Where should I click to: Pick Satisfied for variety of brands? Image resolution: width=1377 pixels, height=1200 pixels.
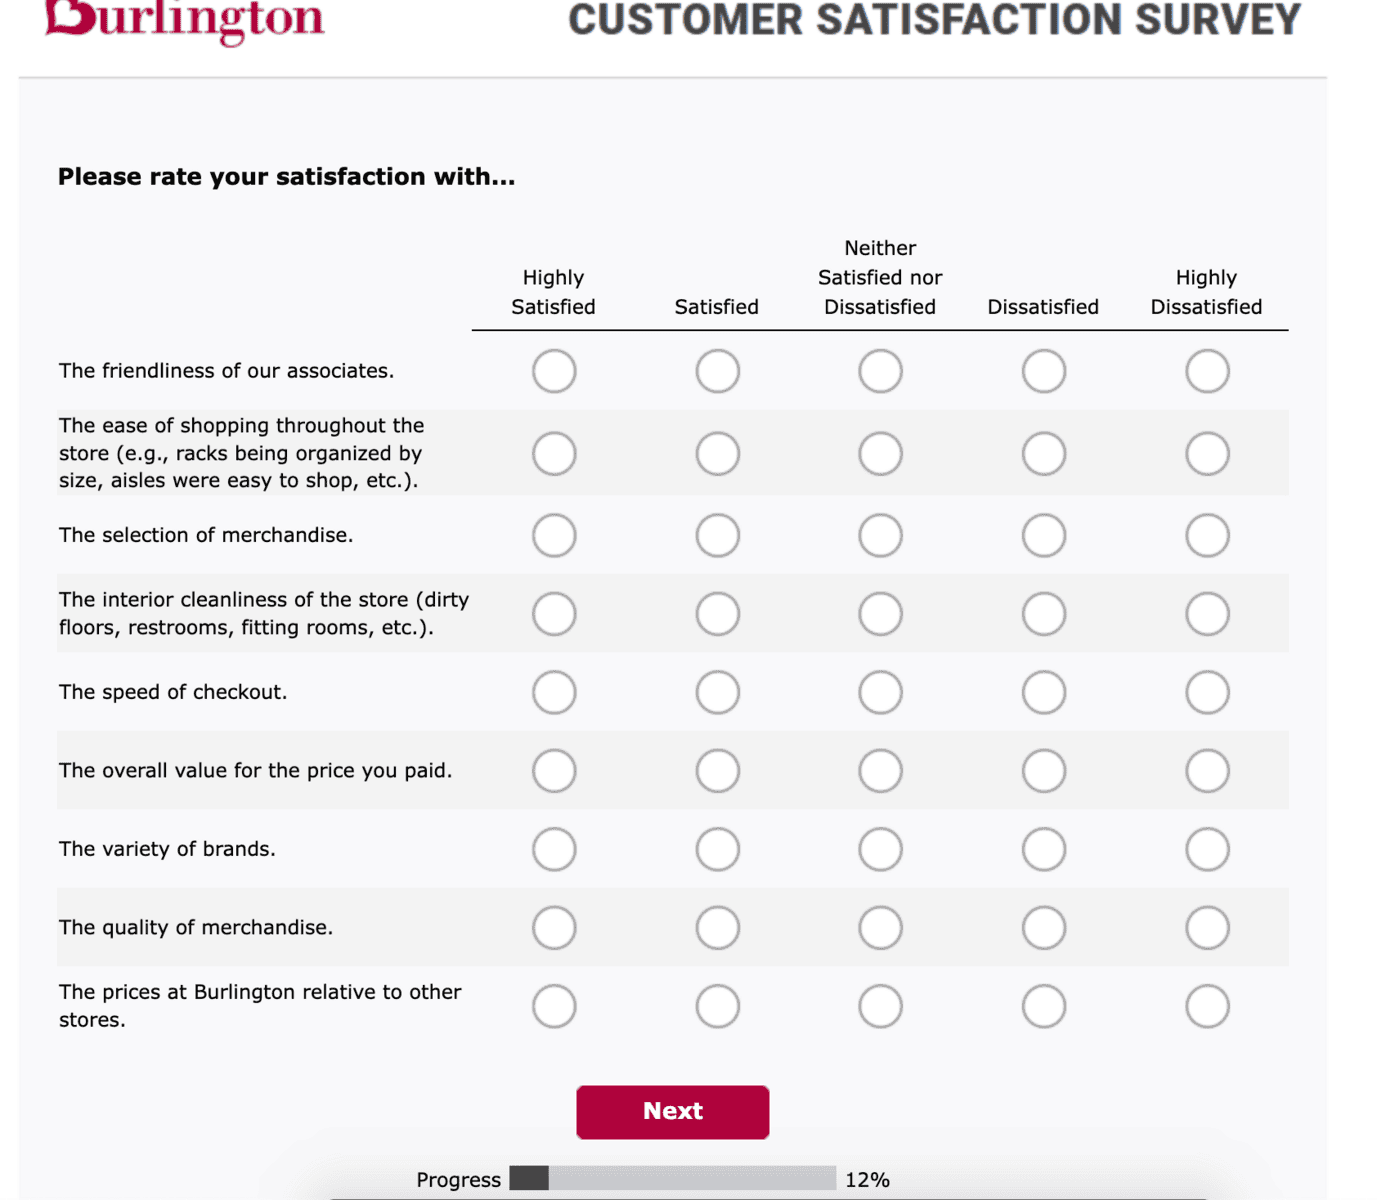(x=717, y=849)
